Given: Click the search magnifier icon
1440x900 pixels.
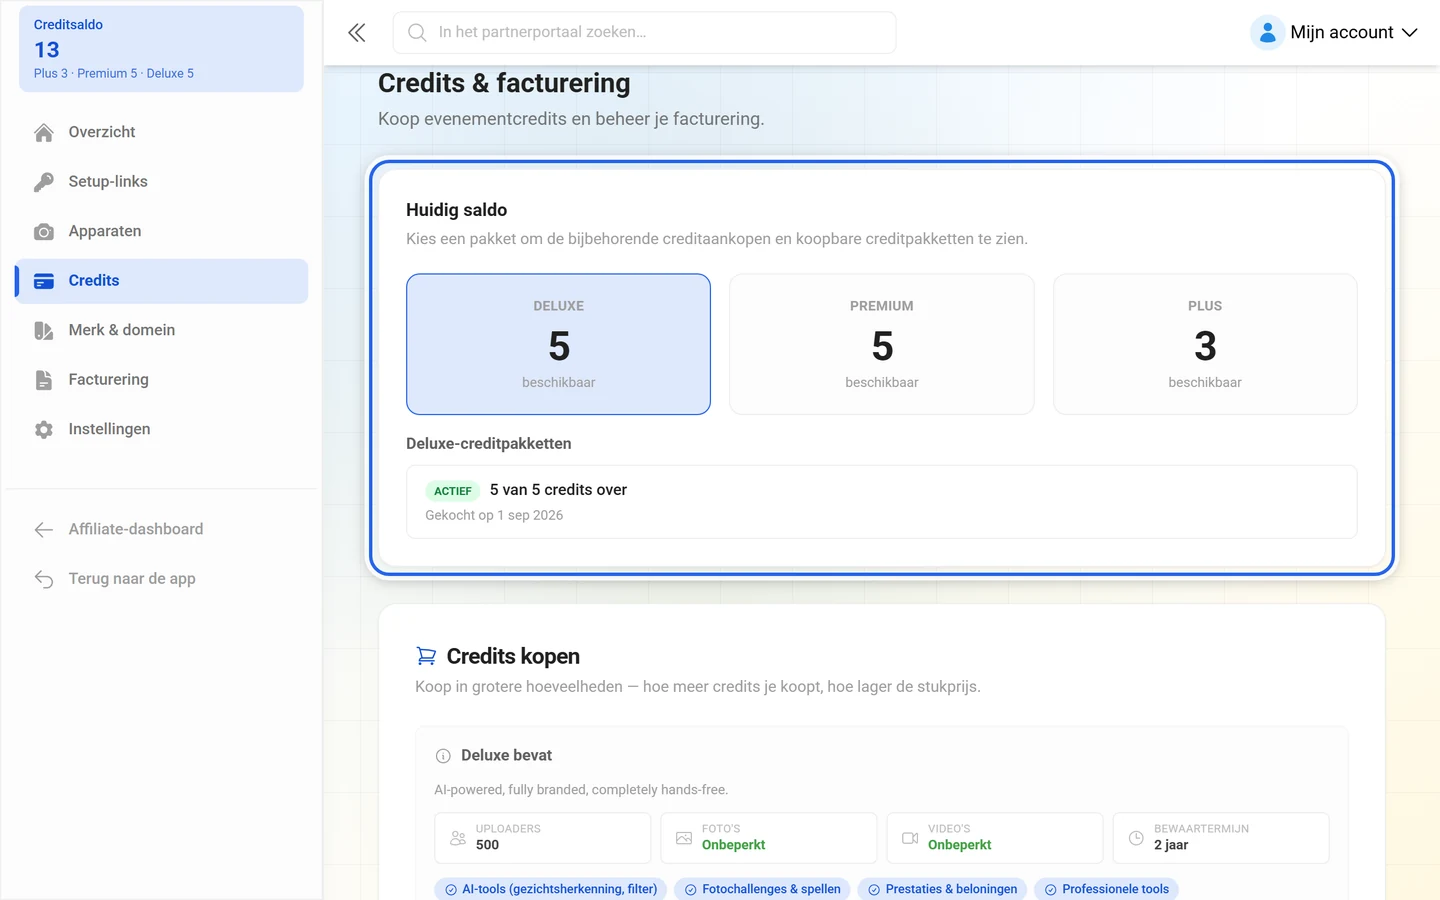Looking at the screenshot, I should click(417, 33).
